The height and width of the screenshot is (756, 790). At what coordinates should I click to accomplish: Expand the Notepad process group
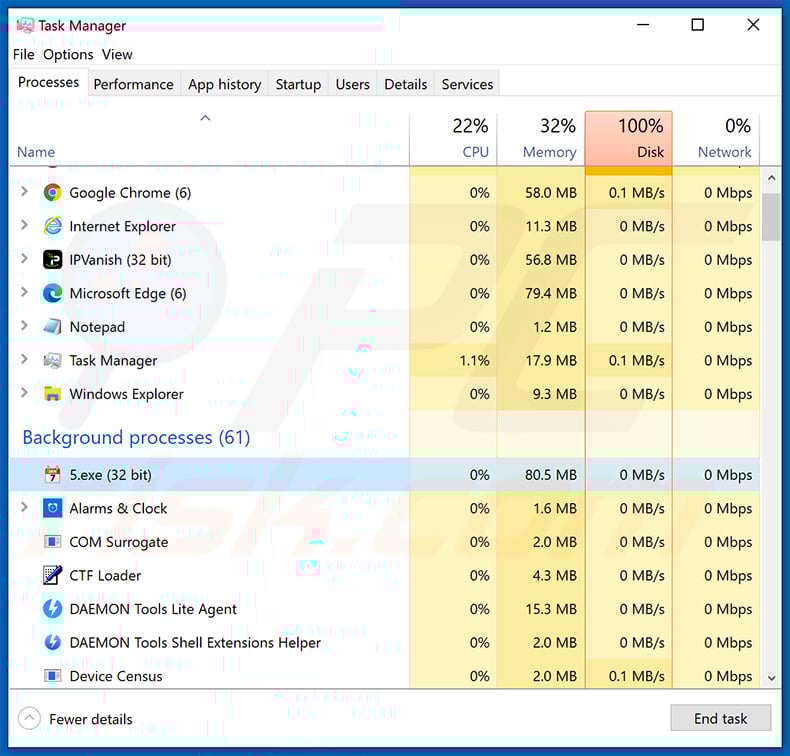click(24, 326)
